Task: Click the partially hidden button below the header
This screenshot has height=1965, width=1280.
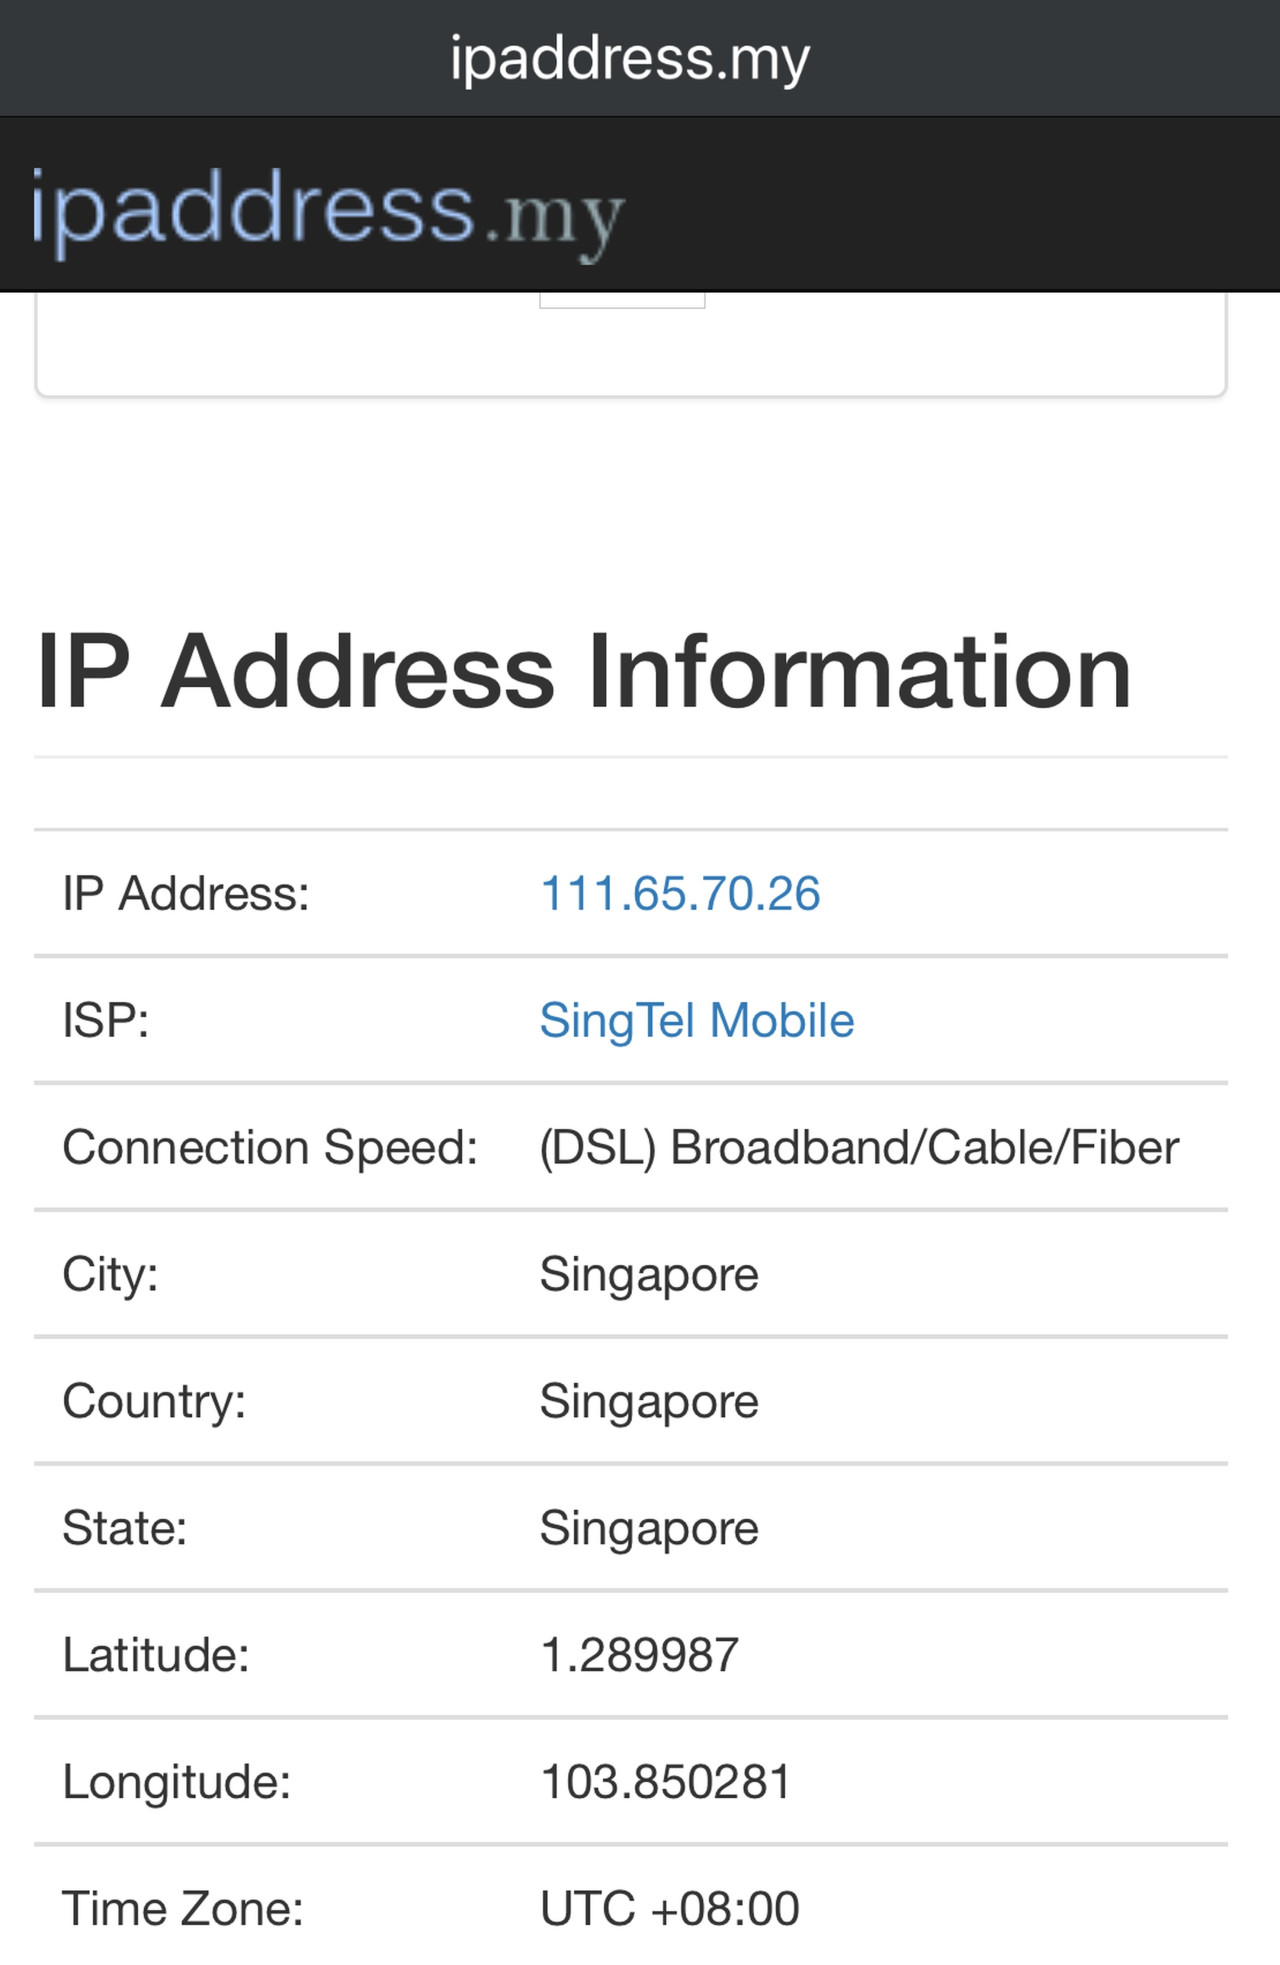Action: pyautogui.click(x=622, y=299)
